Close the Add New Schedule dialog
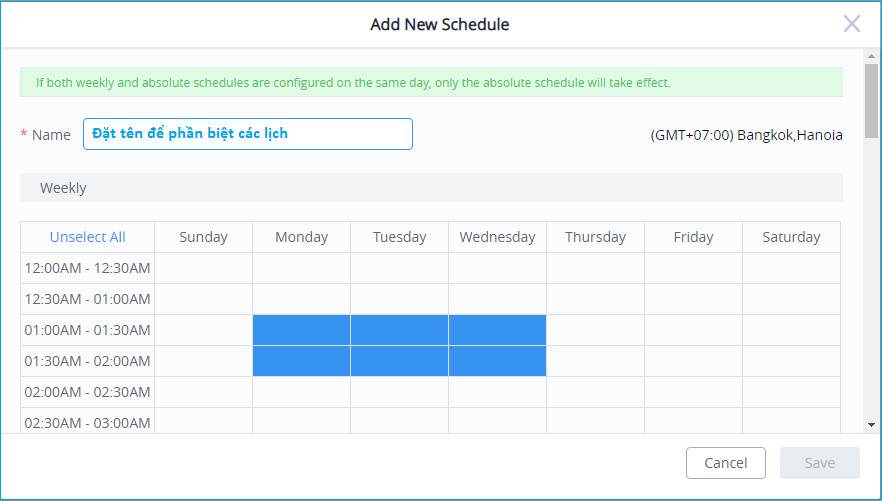The width and height of the screenshot is (882, 501). point(852,24)
